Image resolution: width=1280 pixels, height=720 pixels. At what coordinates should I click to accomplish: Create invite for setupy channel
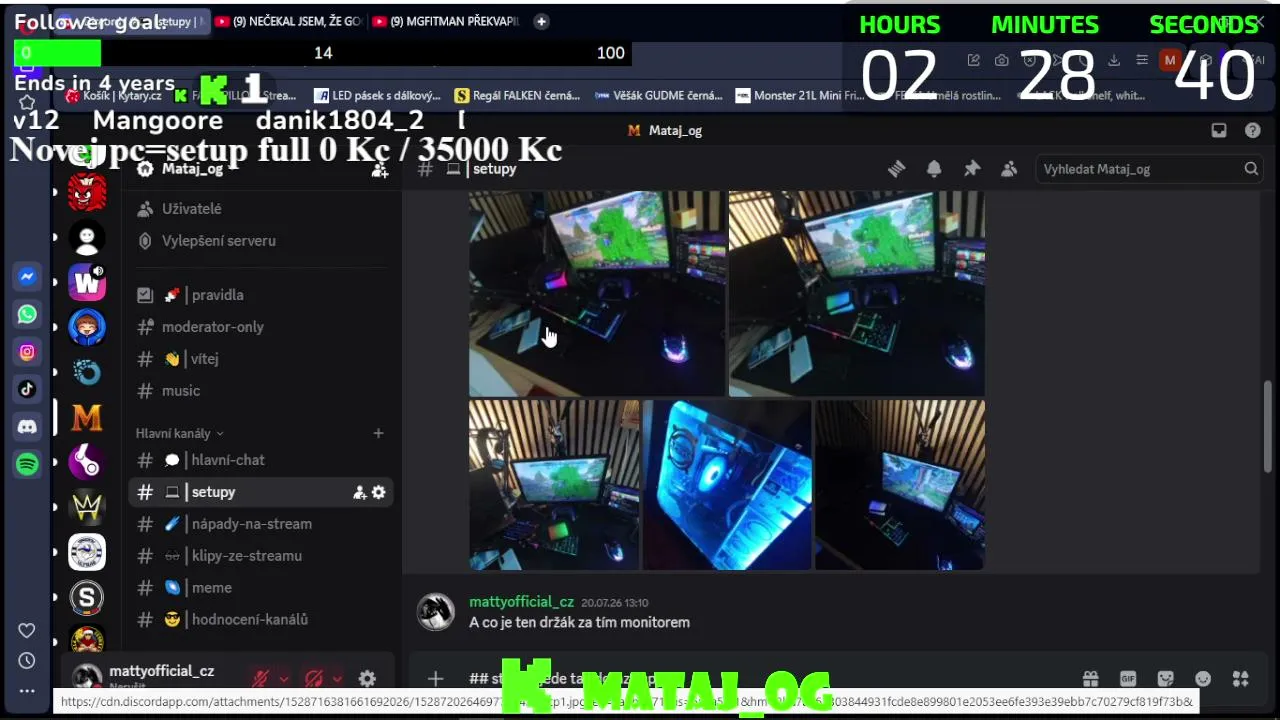(x=360, y=492)
